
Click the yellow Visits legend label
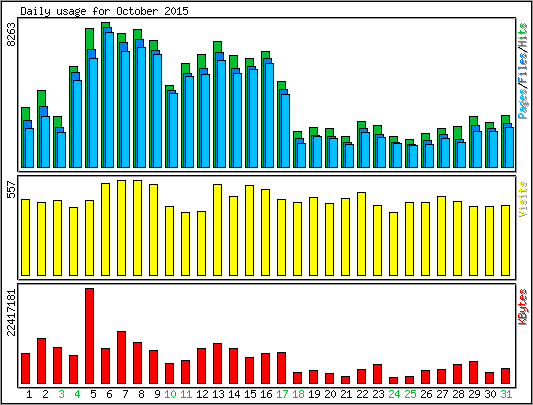523,199
